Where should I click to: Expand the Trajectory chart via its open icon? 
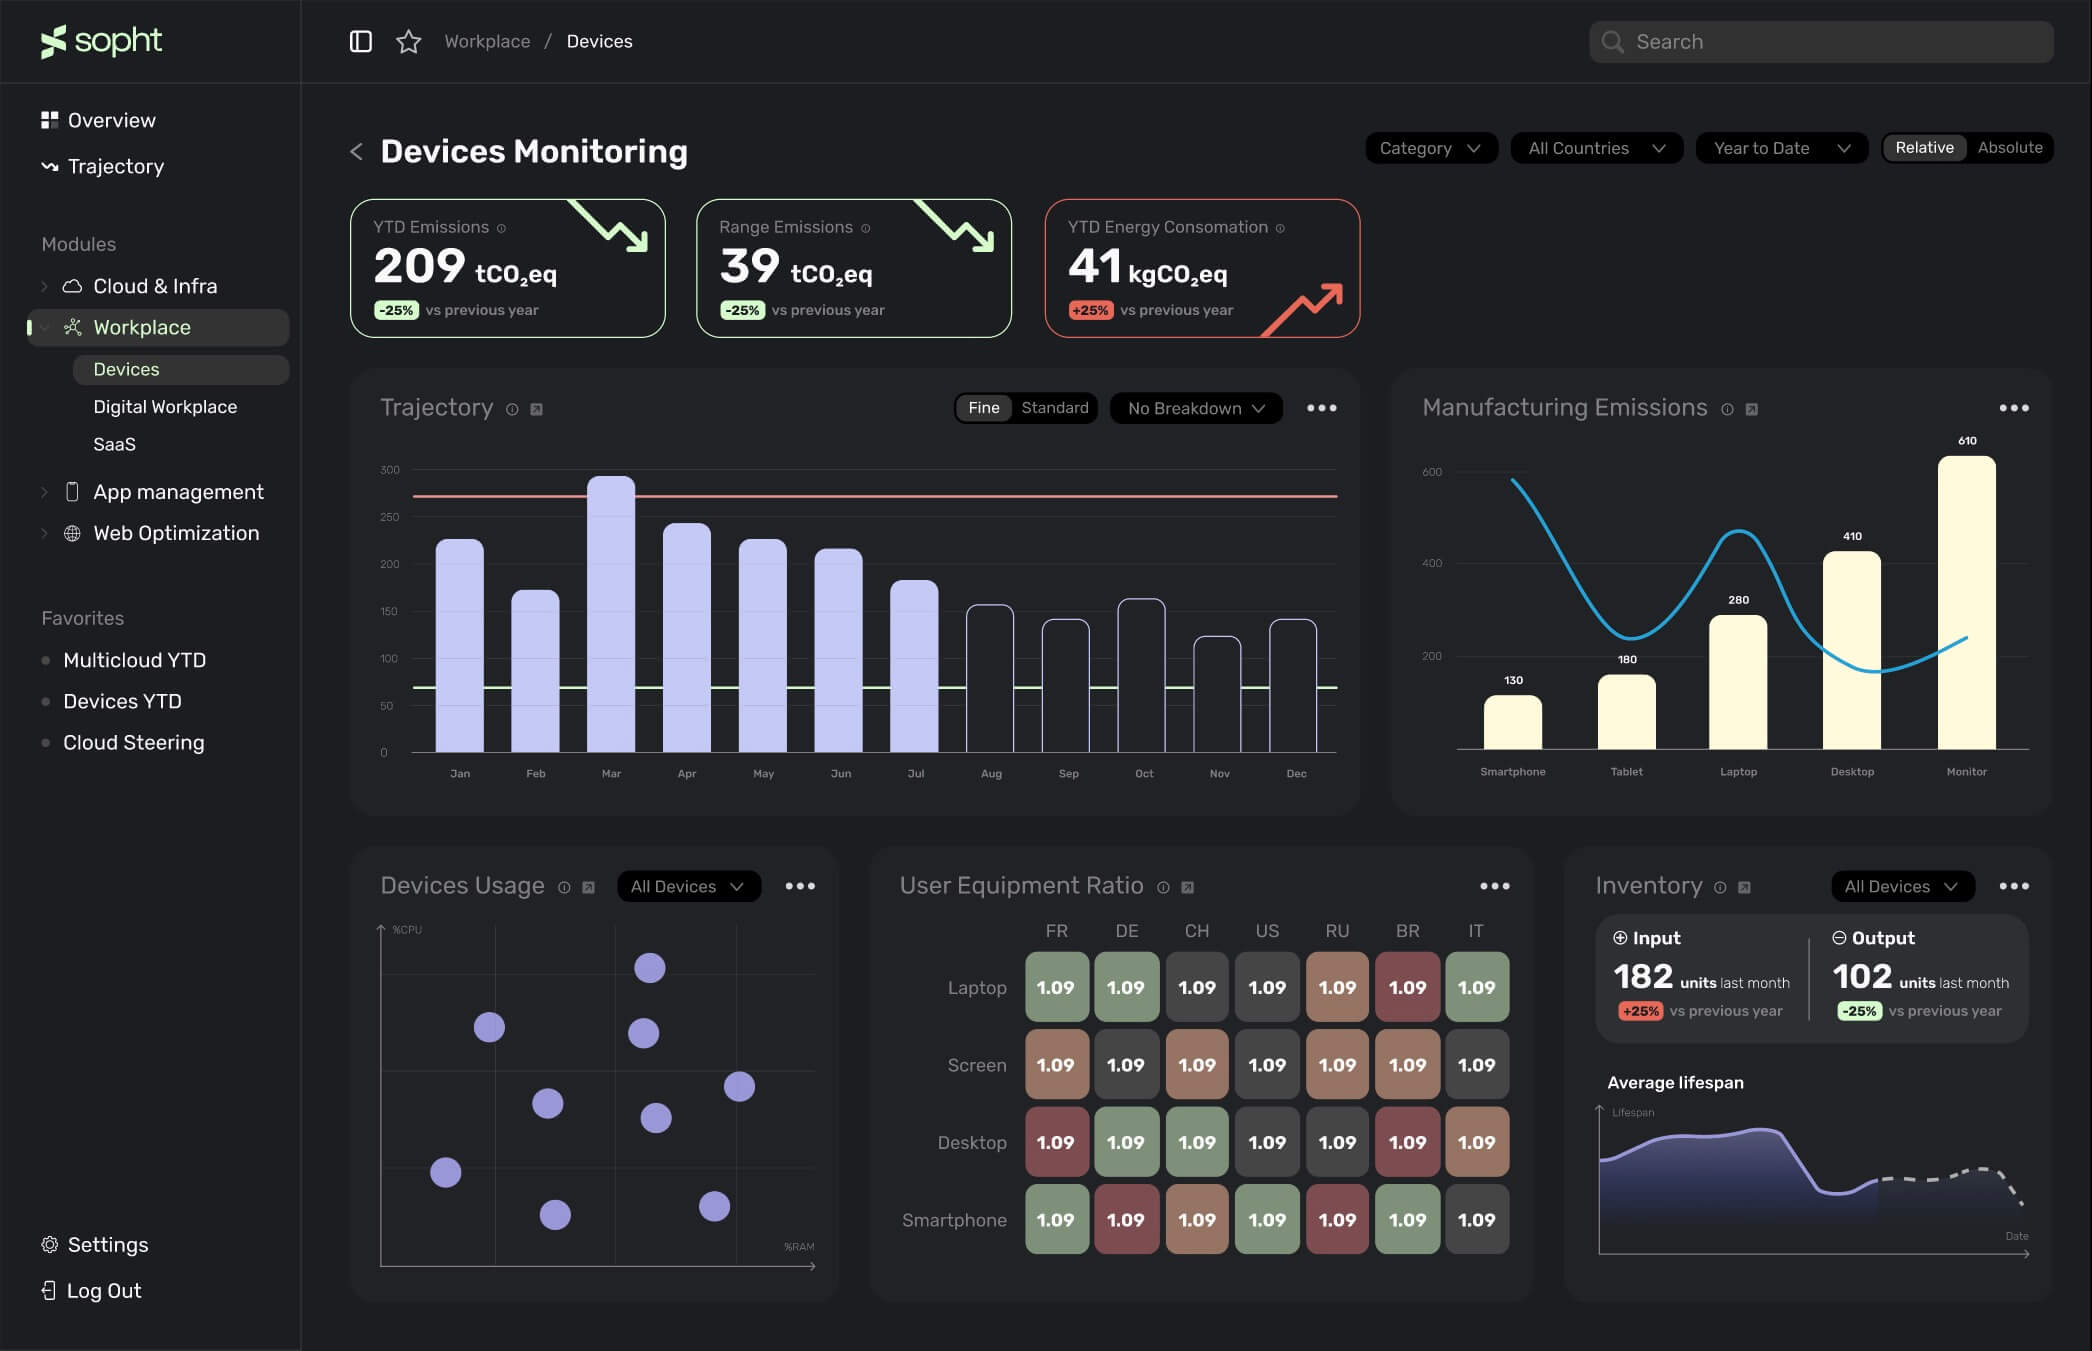click(x=536, y=409)
